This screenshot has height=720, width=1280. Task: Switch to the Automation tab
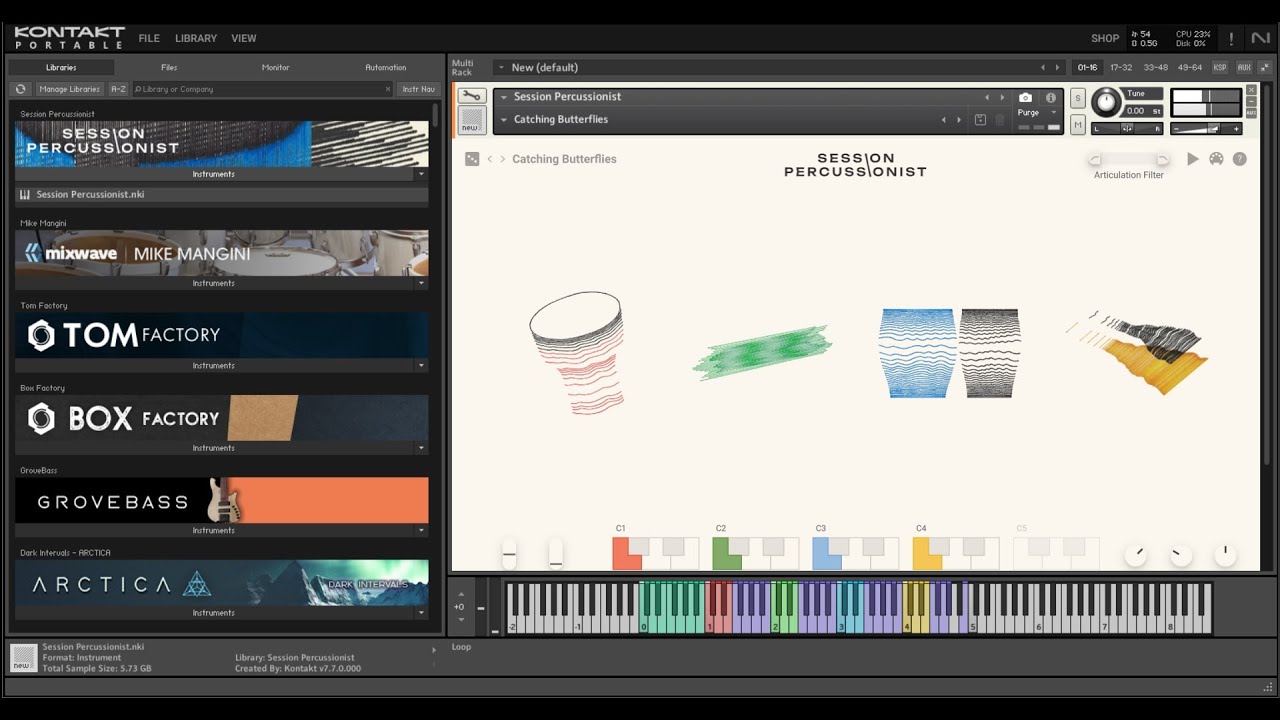385,67
